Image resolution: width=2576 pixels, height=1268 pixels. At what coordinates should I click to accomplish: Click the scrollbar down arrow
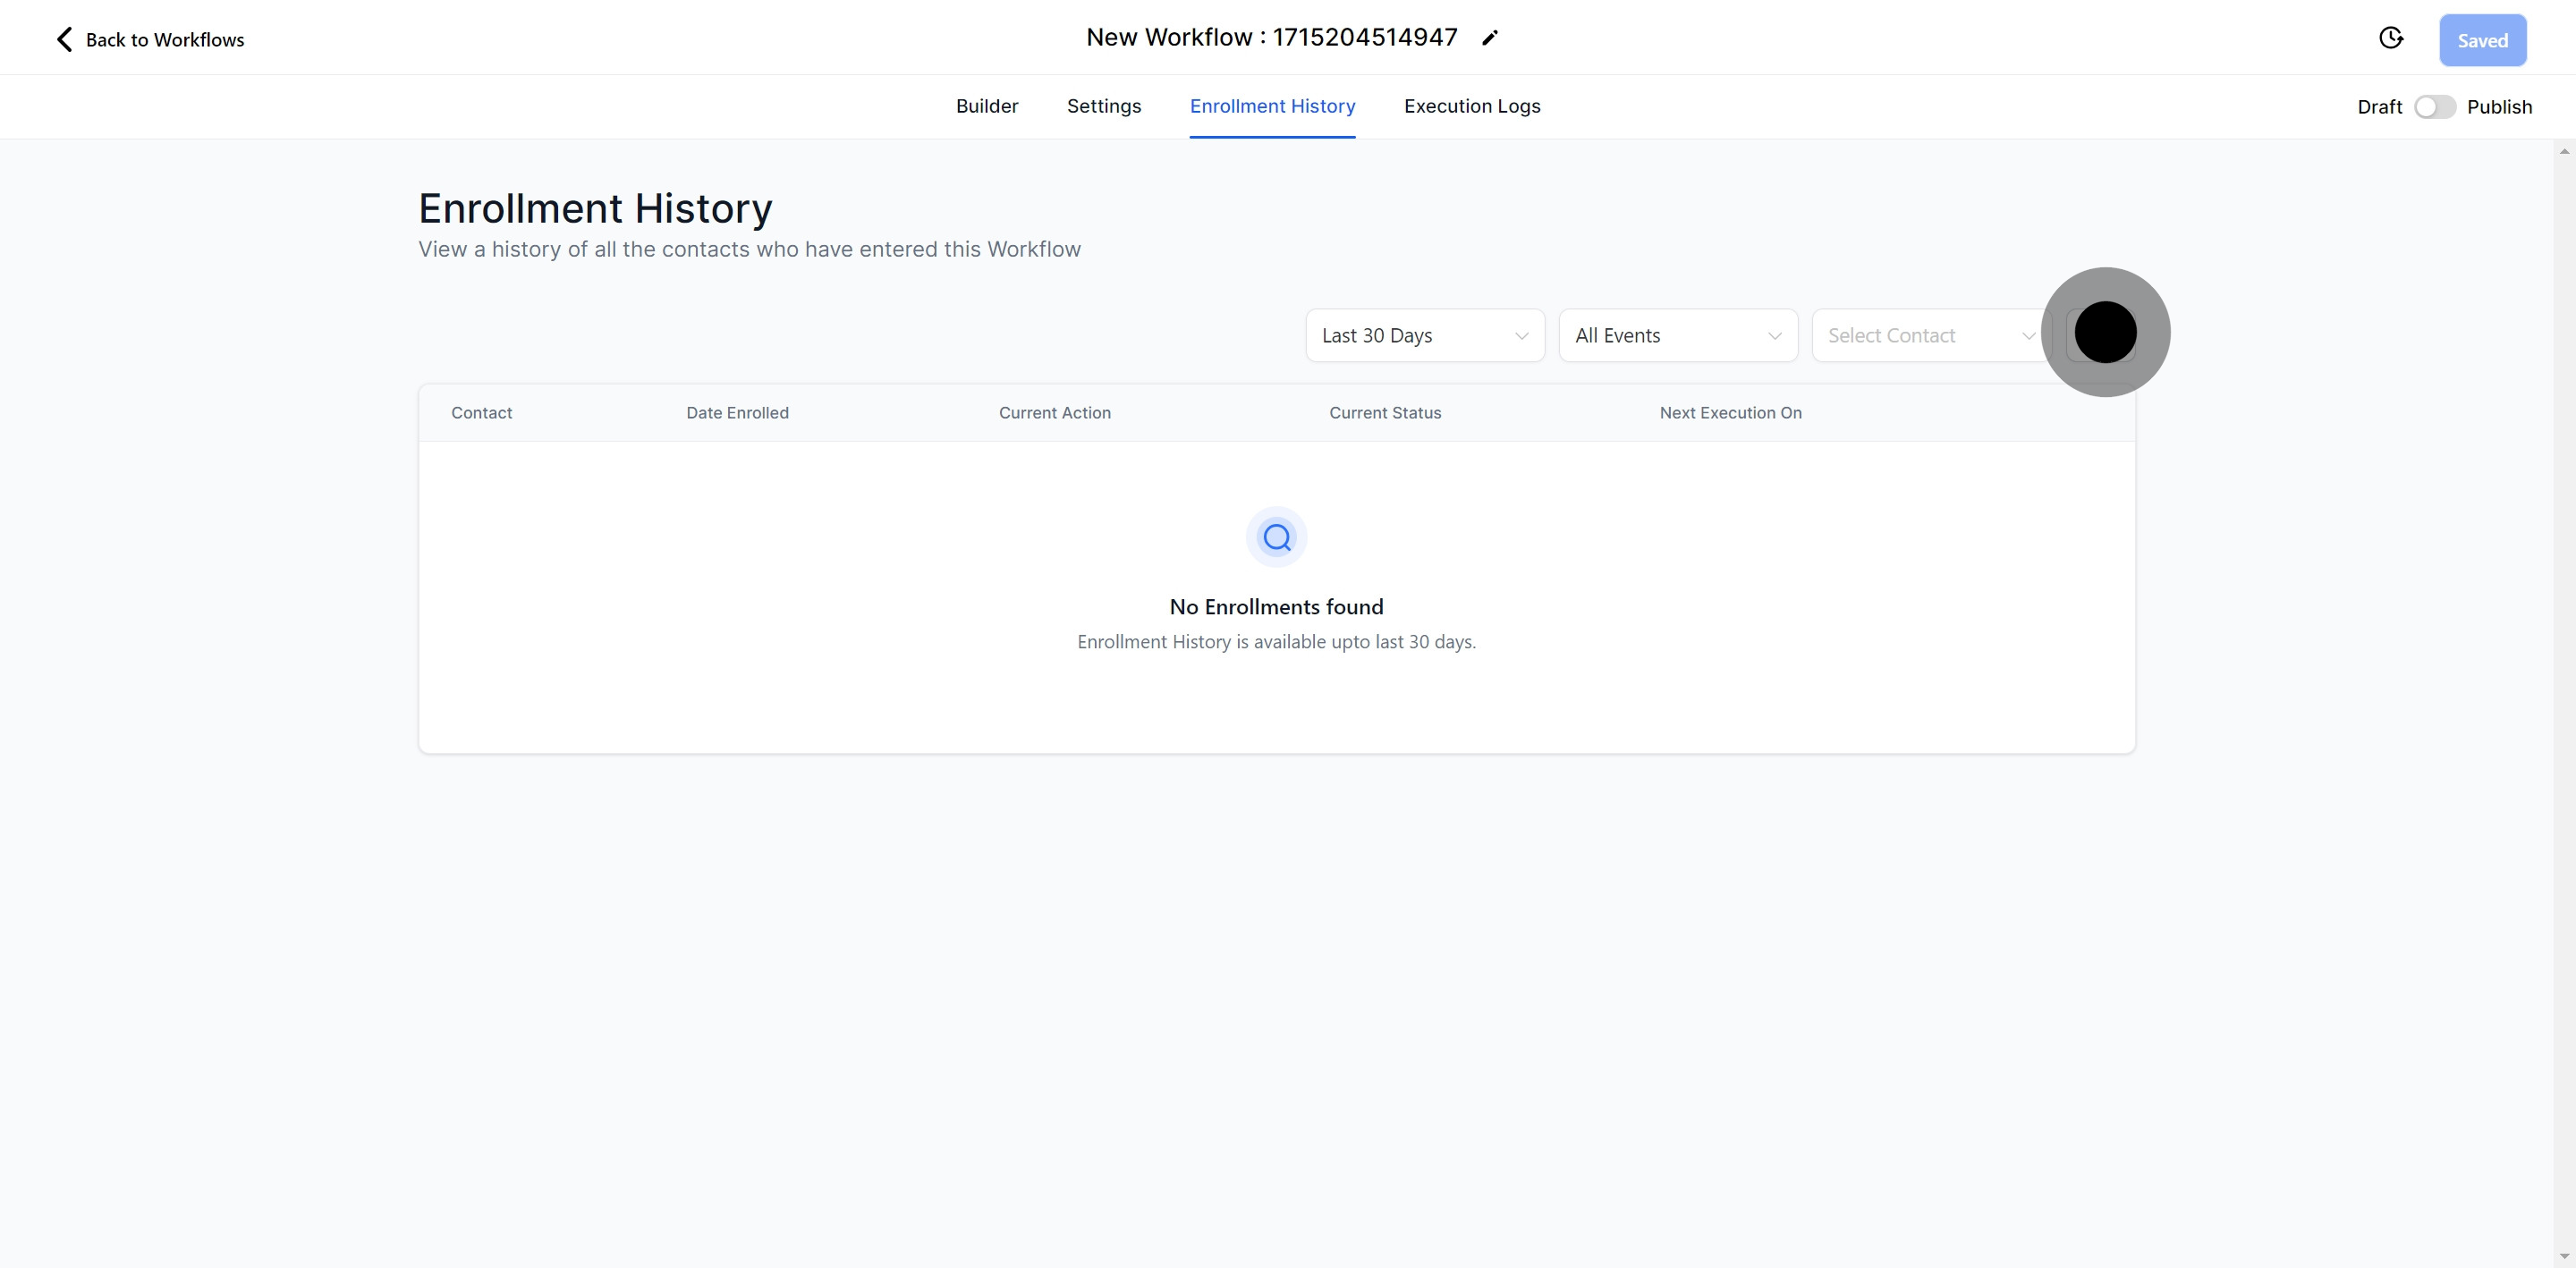(x=2564, y=1256)
